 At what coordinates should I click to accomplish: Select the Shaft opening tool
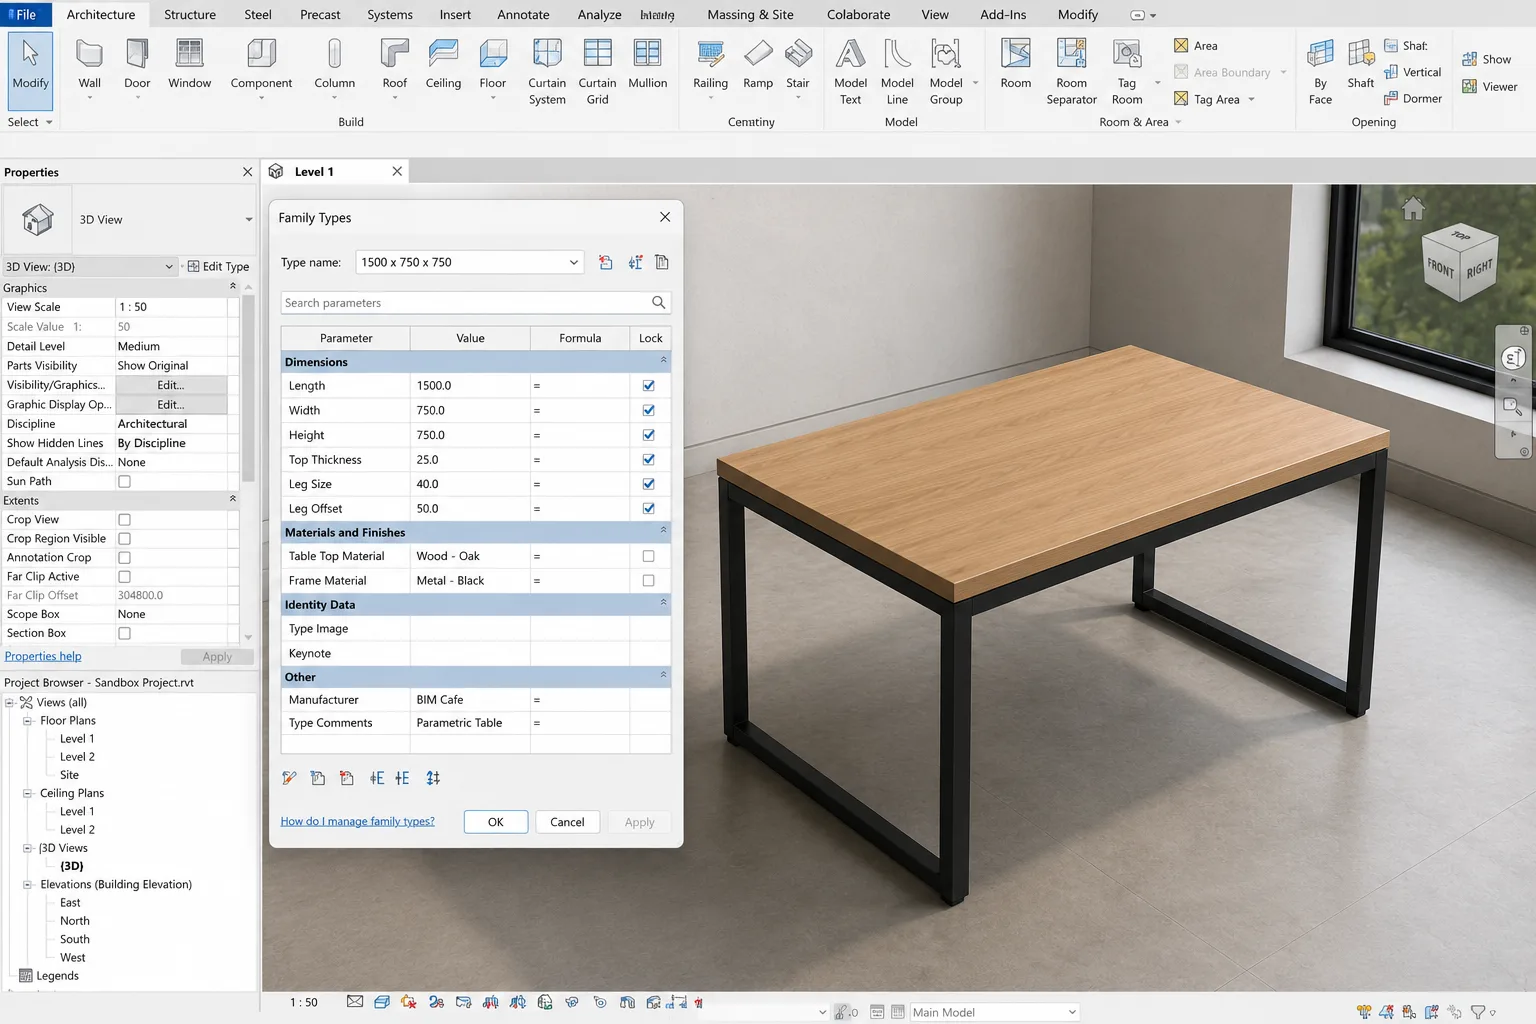(1361, 65)
